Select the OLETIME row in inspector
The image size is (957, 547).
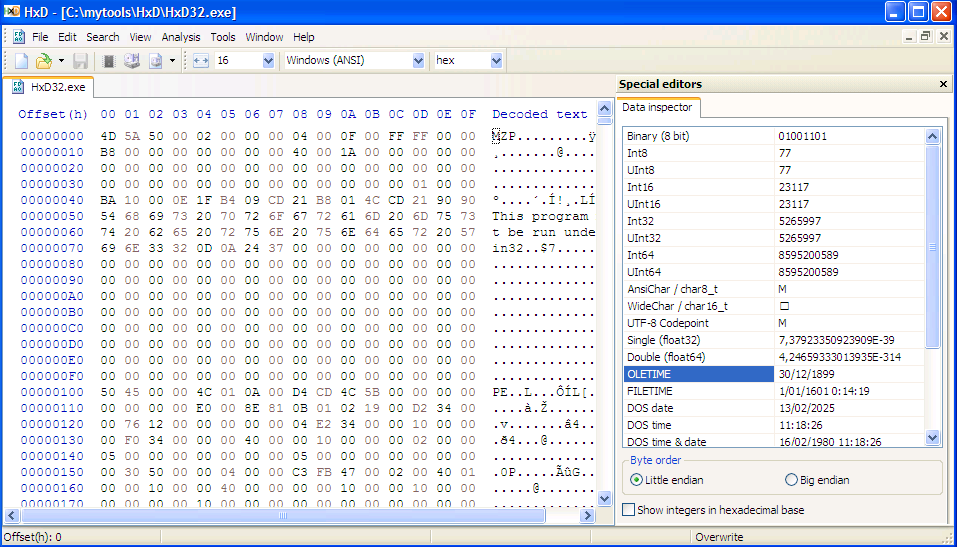pos(774,374)
